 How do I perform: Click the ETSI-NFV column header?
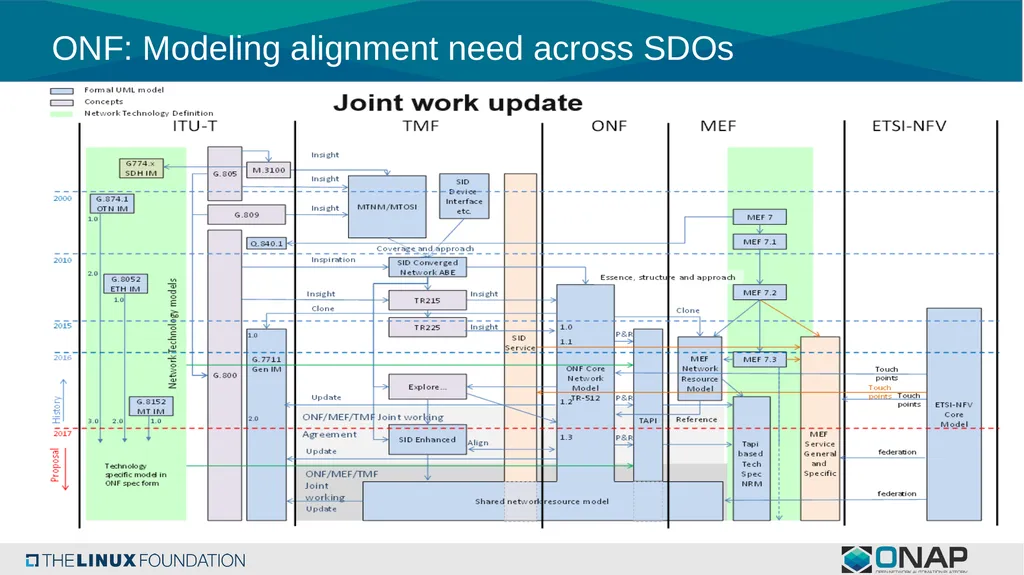pos(909,125)
